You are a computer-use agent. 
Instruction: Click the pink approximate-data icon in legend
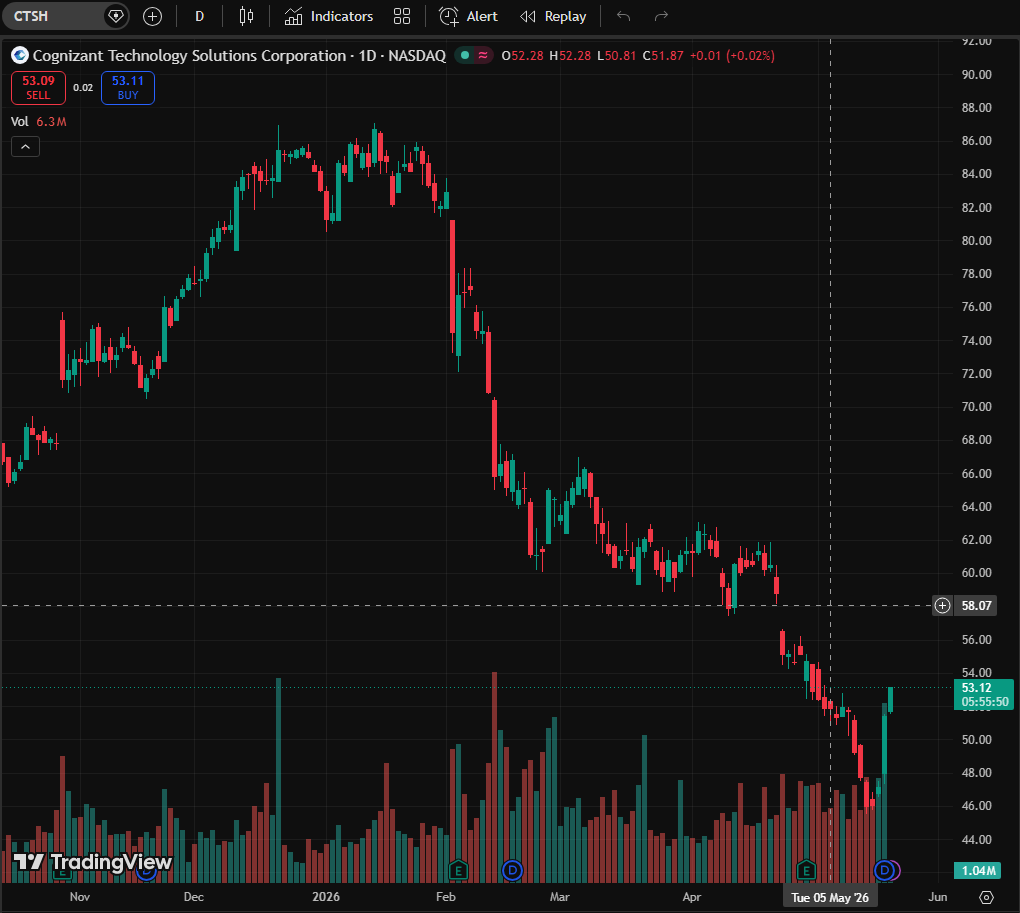click(x=483, y=55)
